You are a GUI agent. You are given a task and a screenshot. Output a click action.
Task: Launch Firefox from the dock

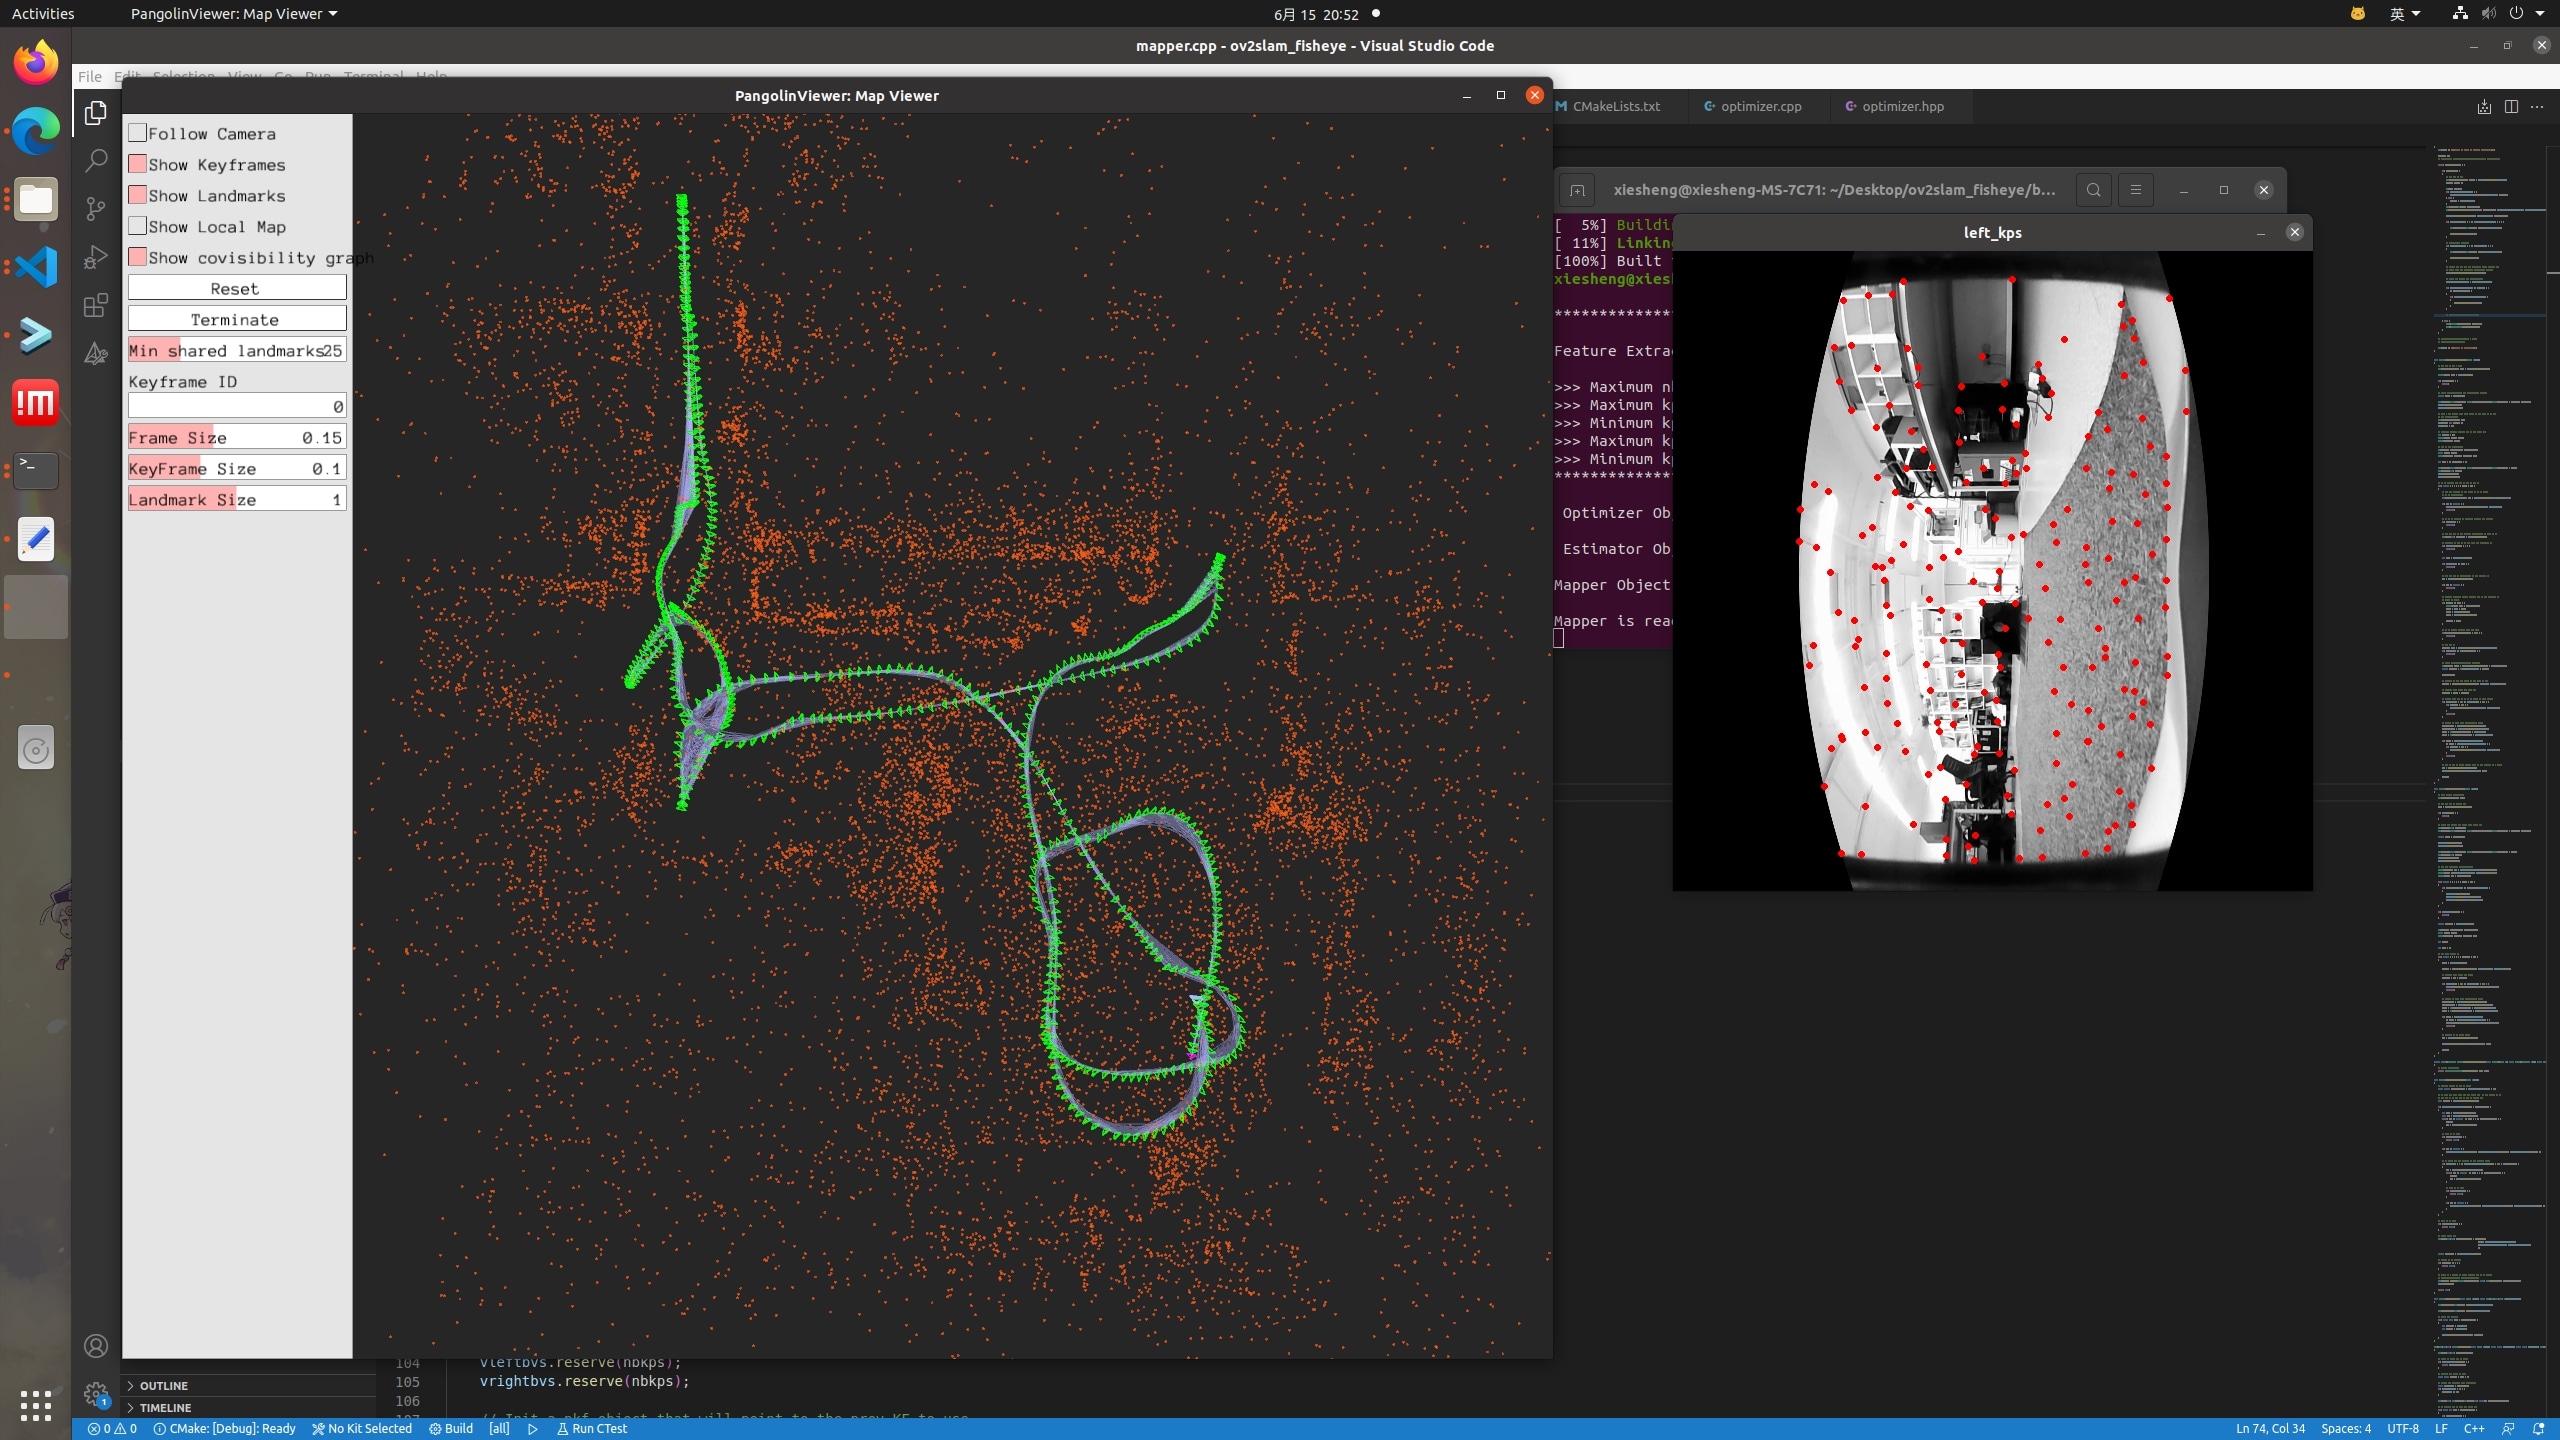[x=36, y=62]
